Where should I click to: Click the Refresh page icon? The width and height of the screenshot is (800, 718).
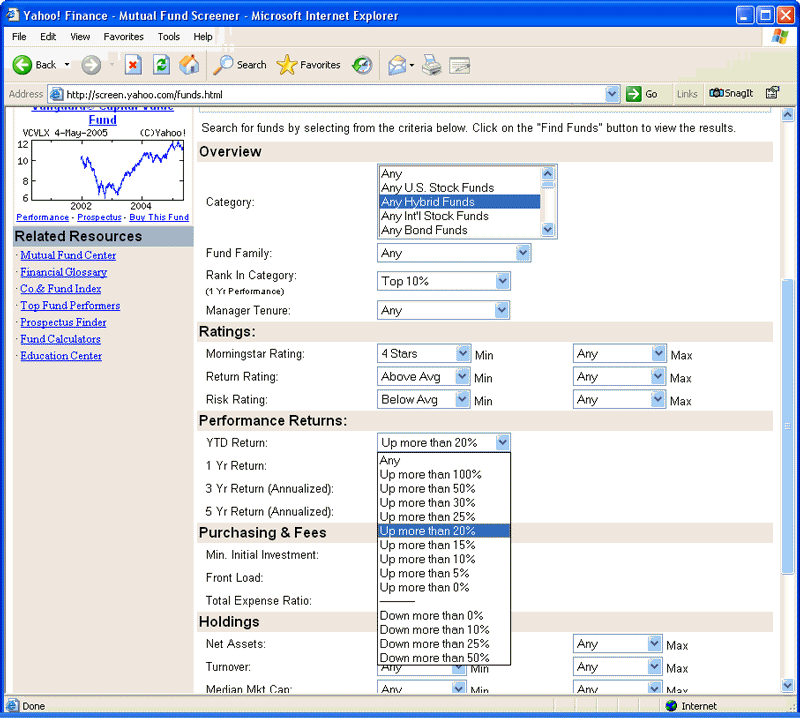click(x=161, y=64)
